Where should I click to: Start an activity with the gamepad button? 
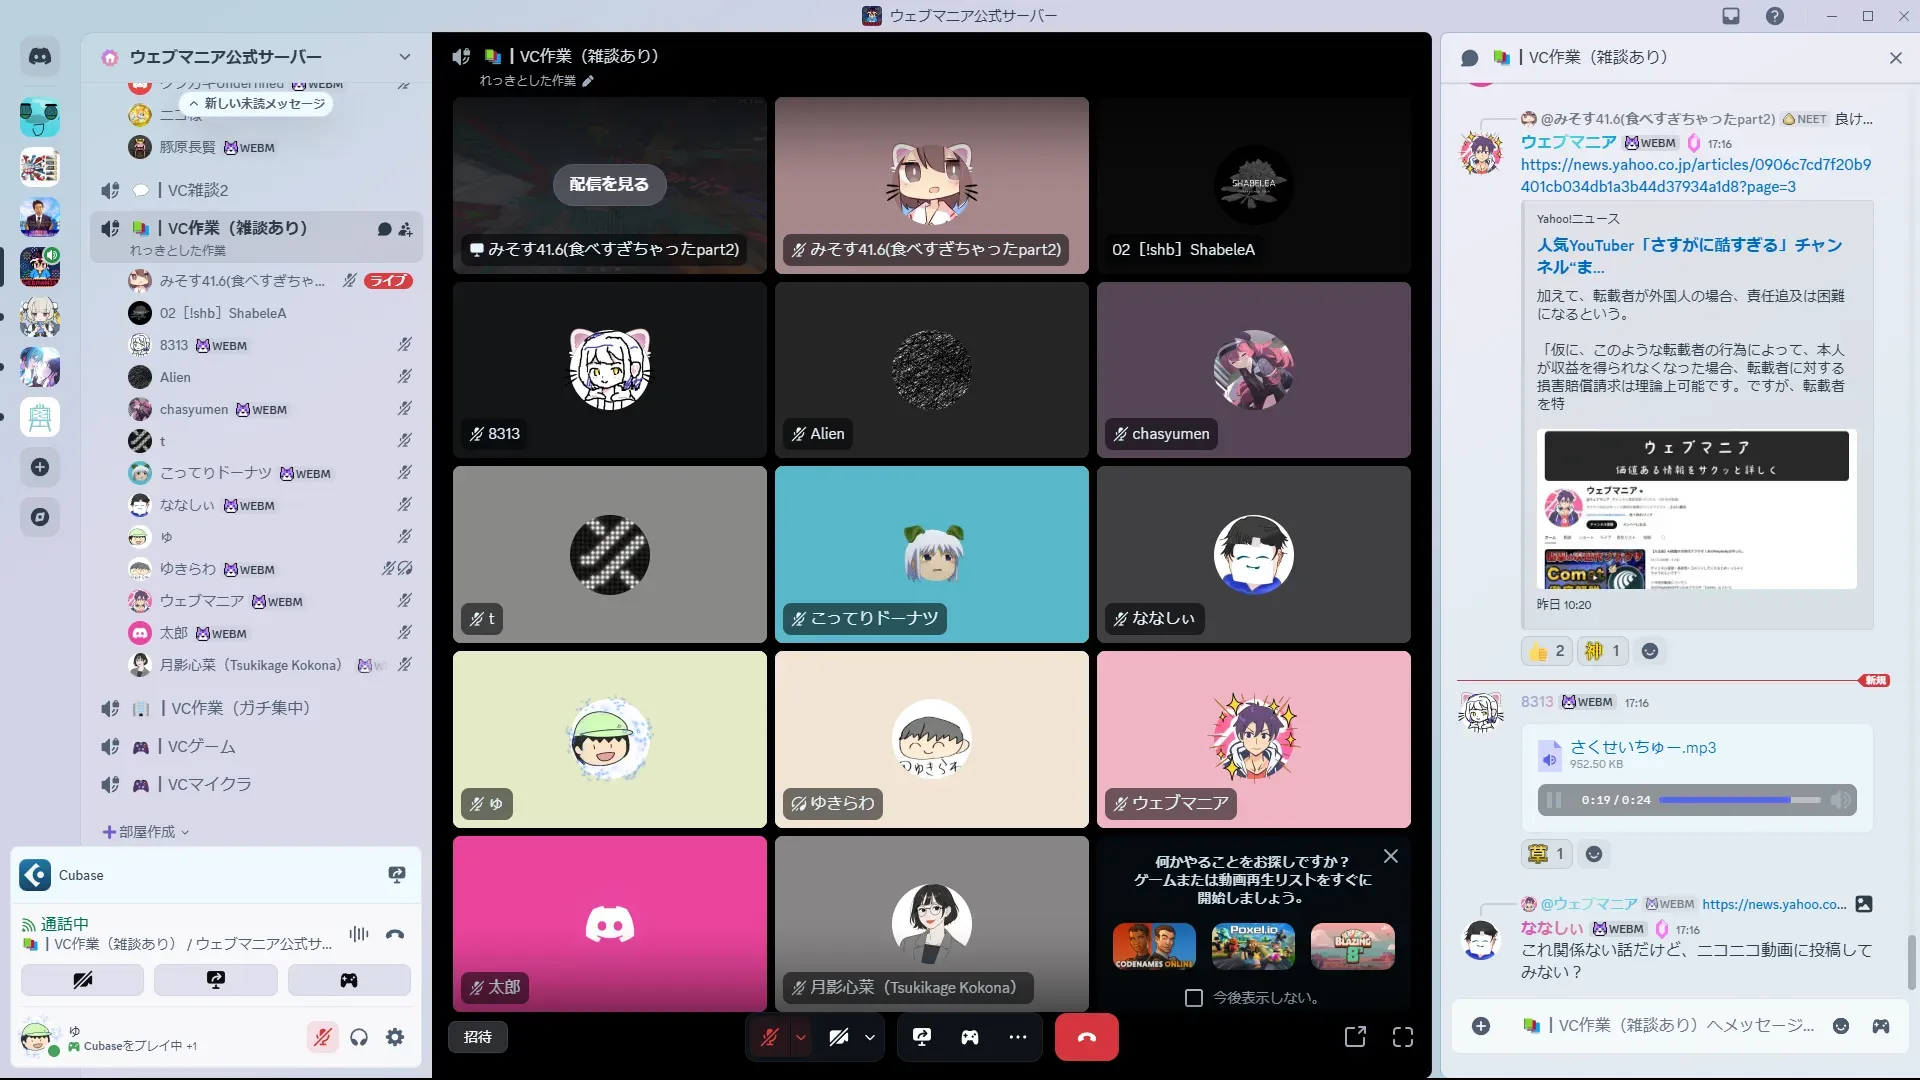[x=970, y=1037]
